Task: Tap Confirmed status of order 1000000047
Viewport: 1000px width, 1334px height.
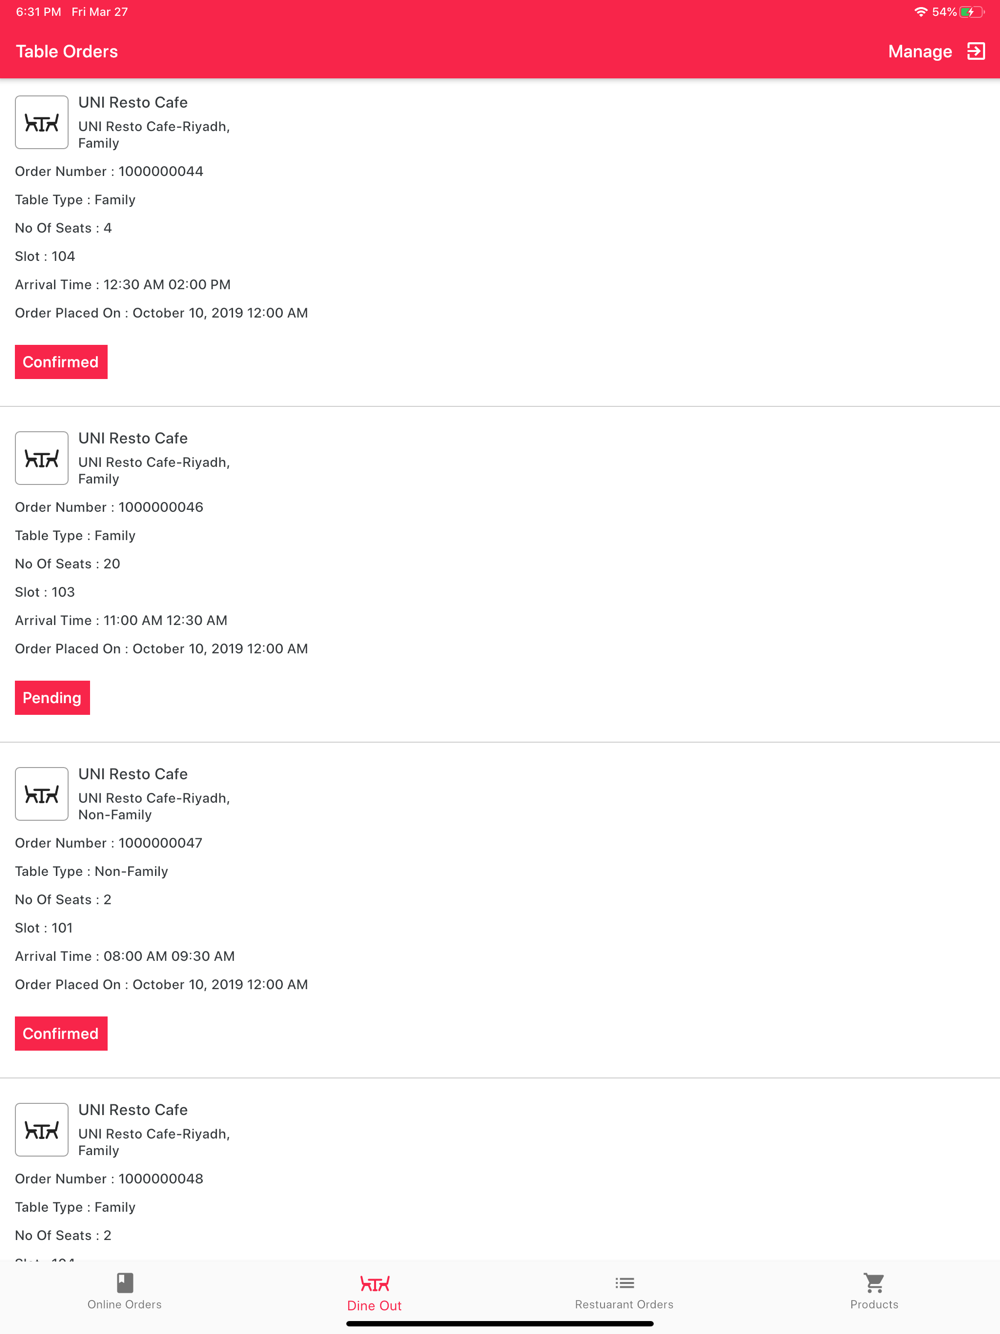Action: [x=61, y=1034]
